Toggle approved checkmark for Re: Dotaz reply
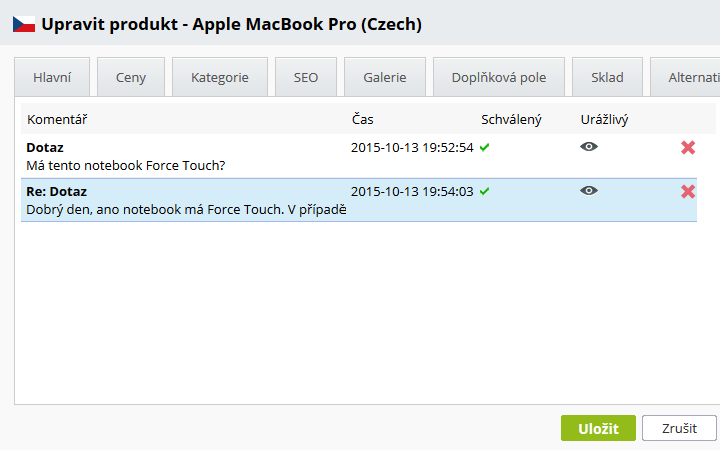Screen dimensions: 720x450 pyautogui.click(x=484, y=191)
